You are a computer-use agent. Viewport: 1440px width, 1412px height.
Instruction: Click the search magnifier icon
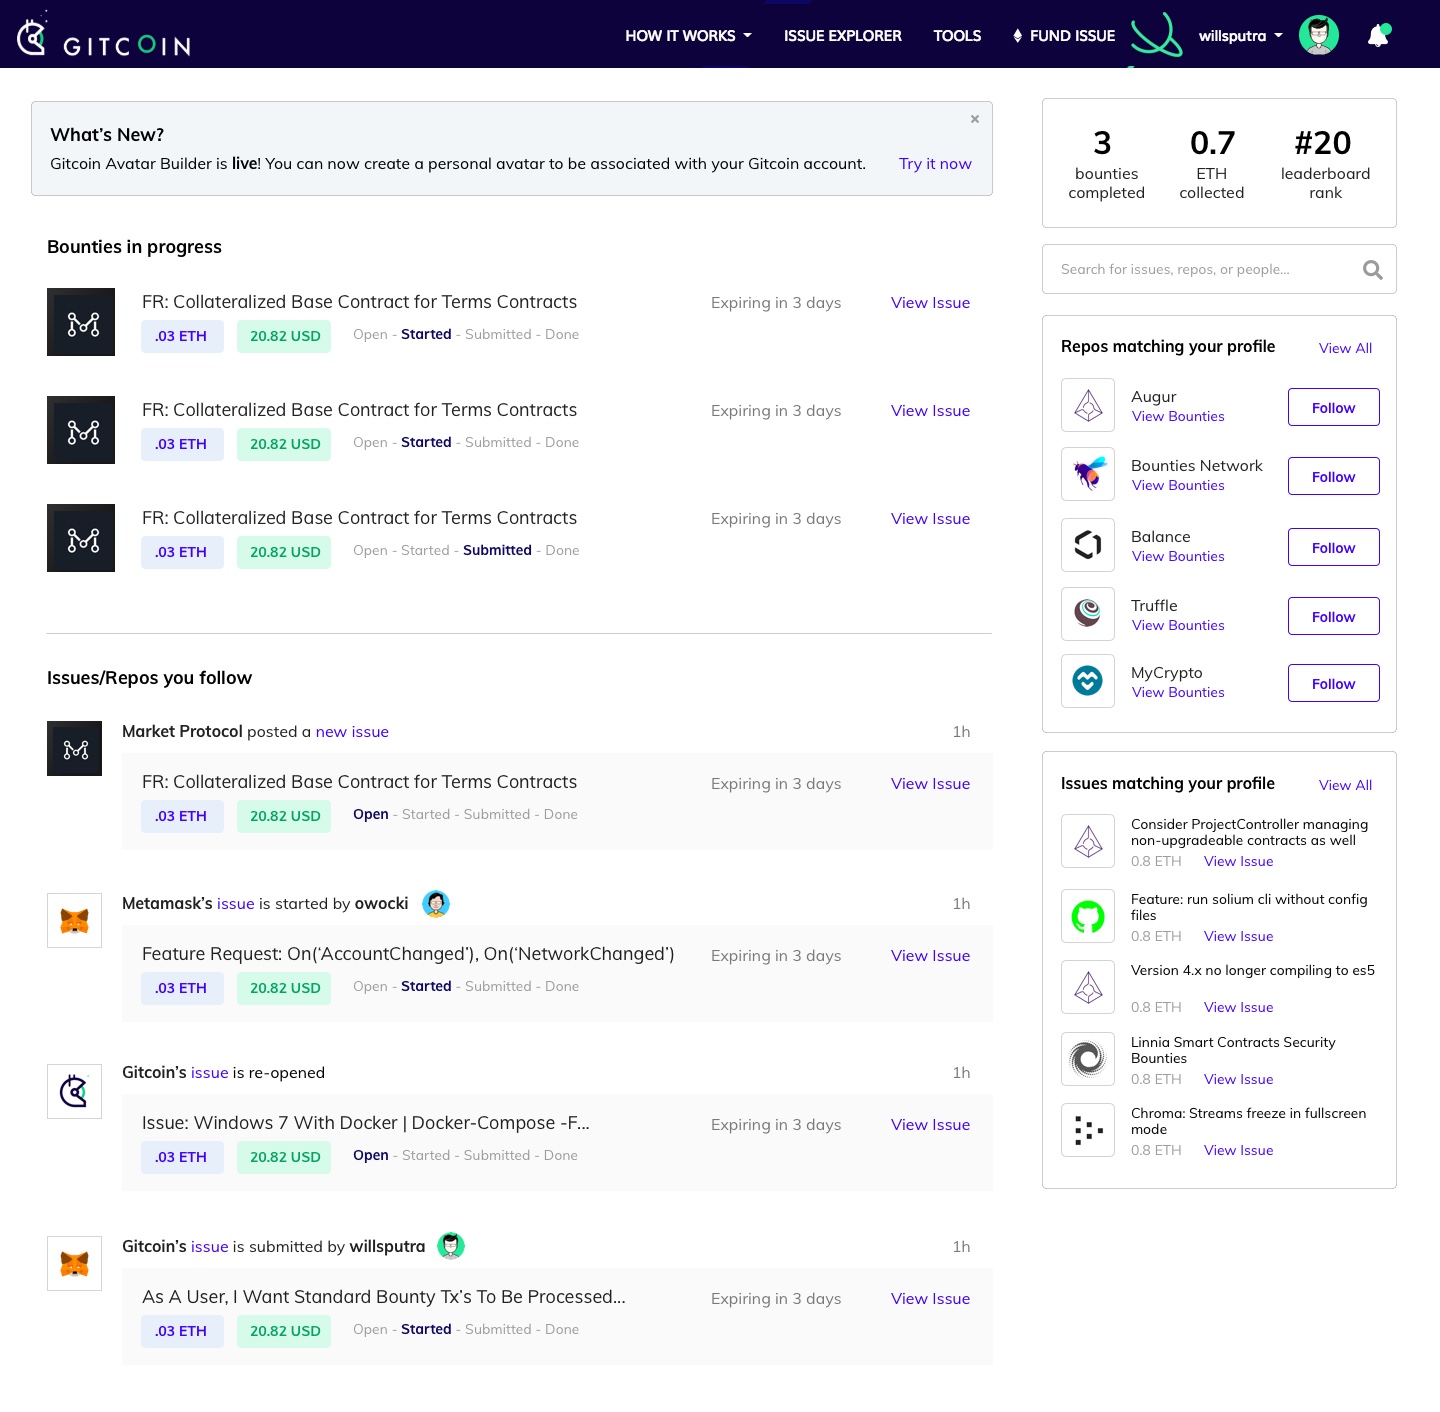[x=1372, y=269]
